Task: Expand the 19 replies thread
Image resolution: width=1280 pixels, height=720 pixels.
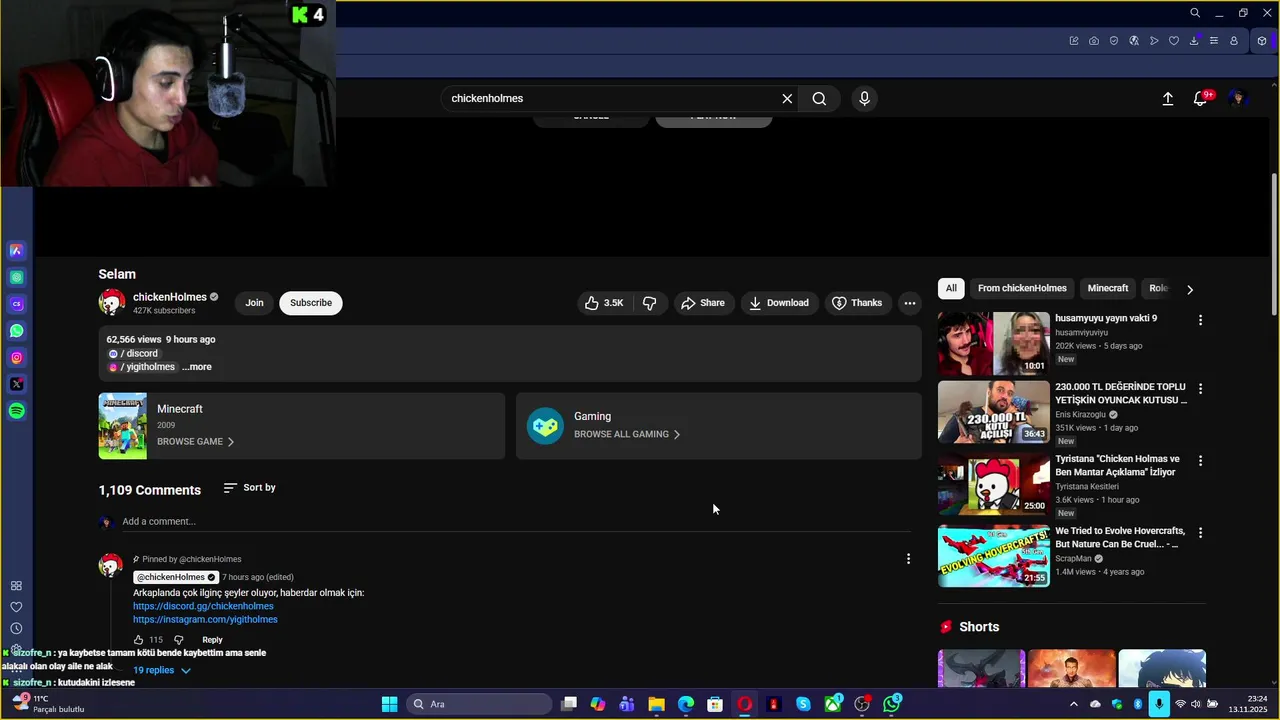Action: click(x=161, y=670)
